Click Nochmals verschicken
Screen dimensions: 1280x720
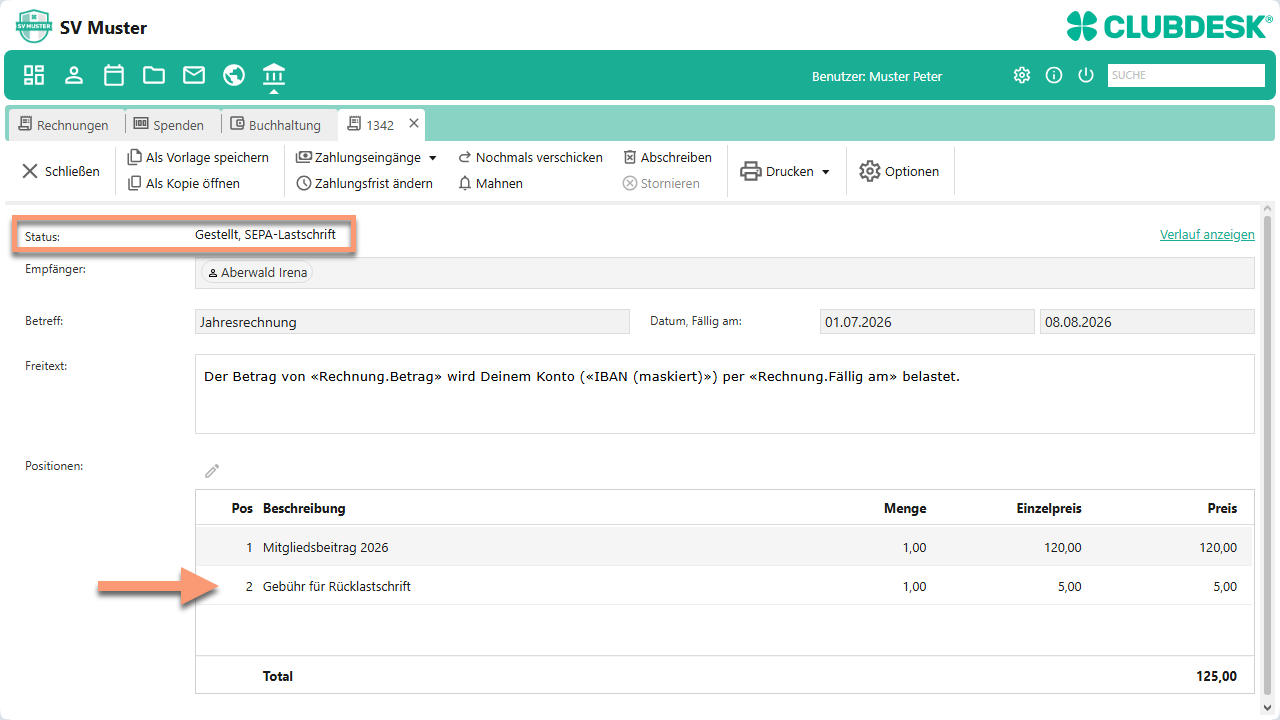tap(531, 157)
